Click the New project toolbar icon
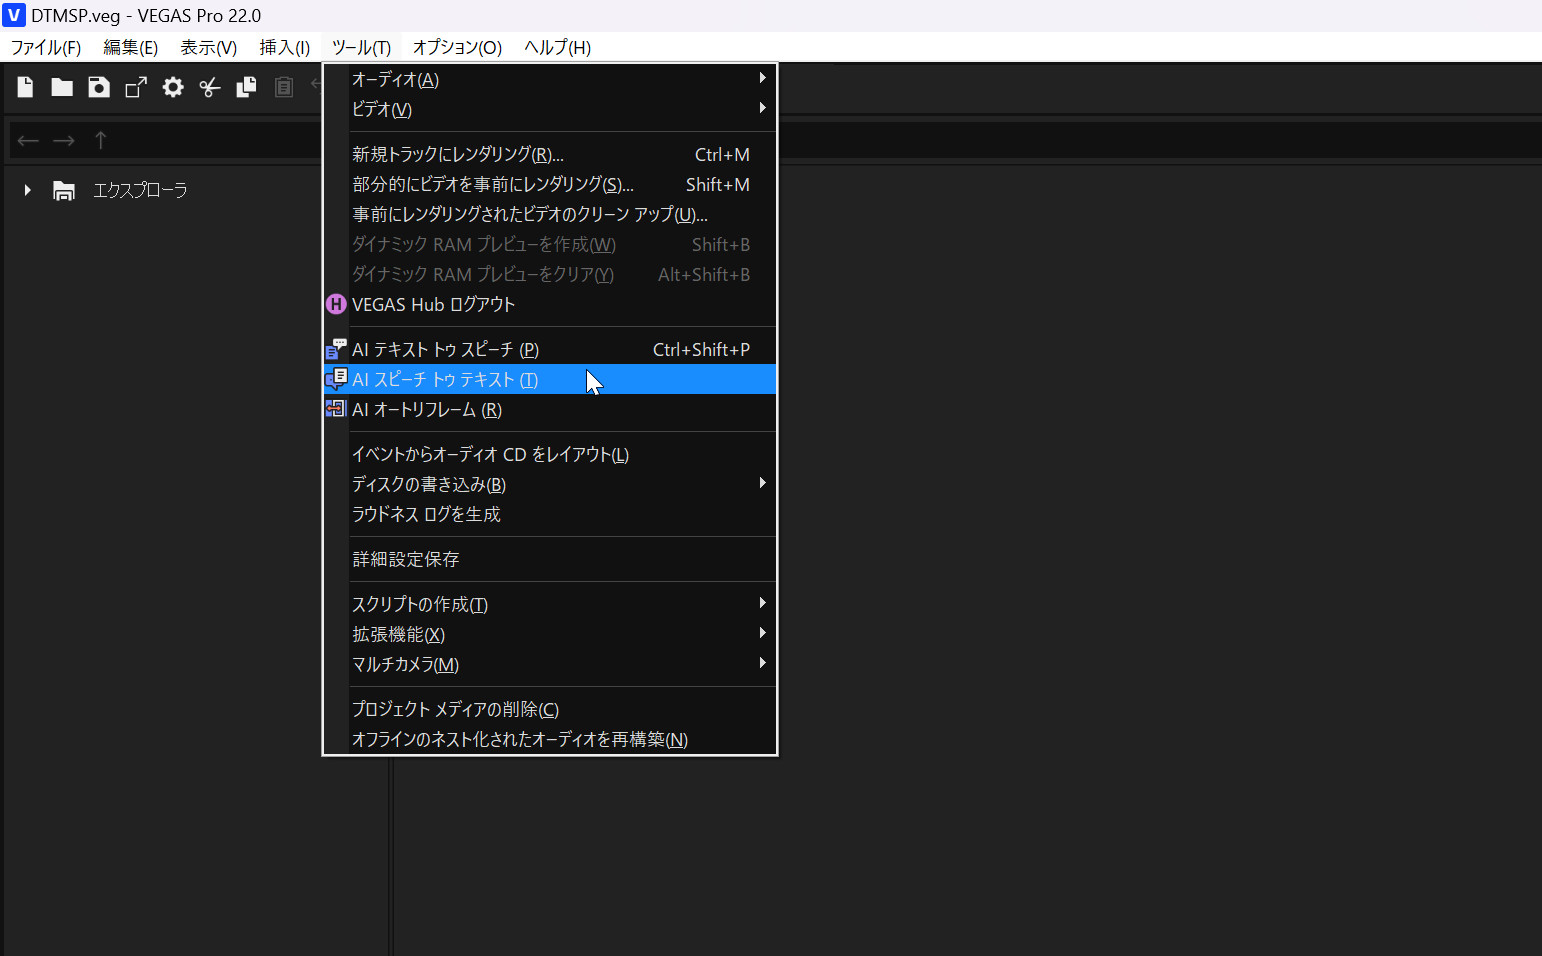 [x=25, y=87]
